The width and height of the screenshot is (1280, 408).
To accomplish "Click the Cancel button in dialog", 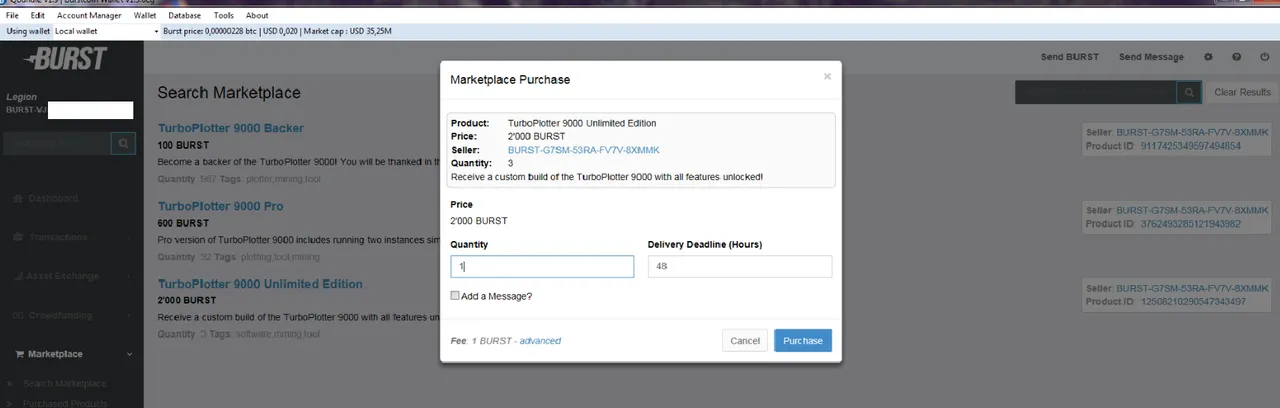I will point(745,341).
